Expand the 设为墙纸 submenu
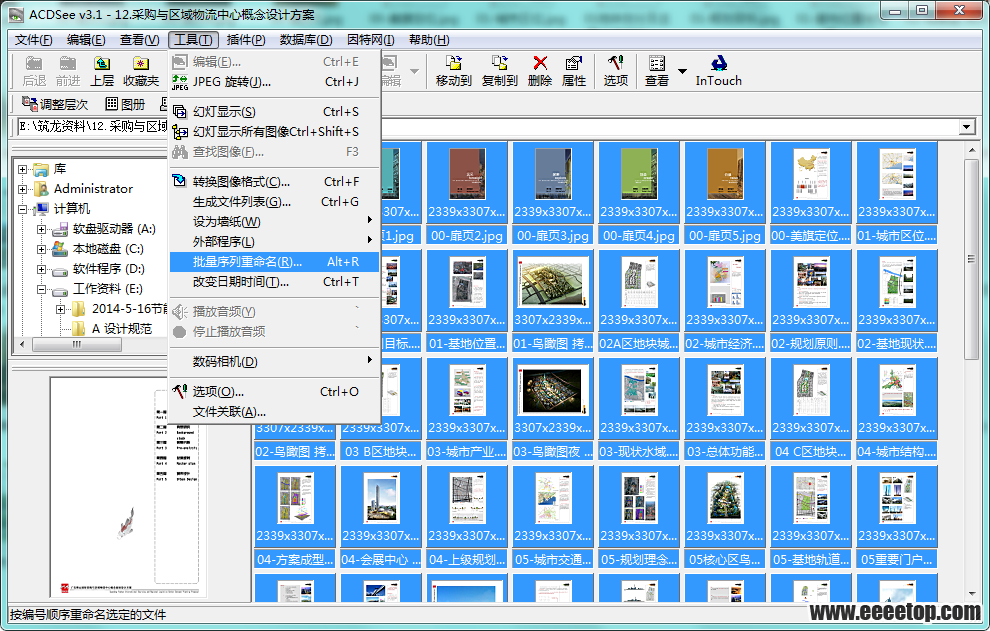This screenshot has height=631, width=990. pos(274,222)
